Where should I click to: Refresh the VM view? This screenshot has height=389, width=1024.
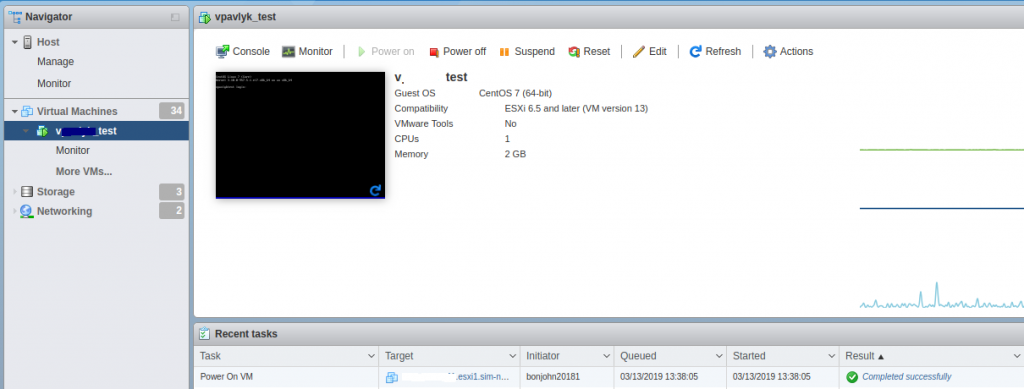(x=715, y=52)
